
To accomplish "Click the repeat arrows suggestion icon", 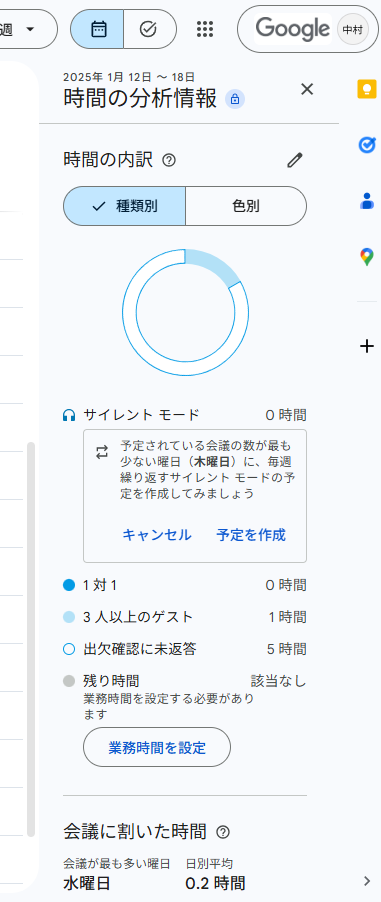I will [x=102, y=453].
